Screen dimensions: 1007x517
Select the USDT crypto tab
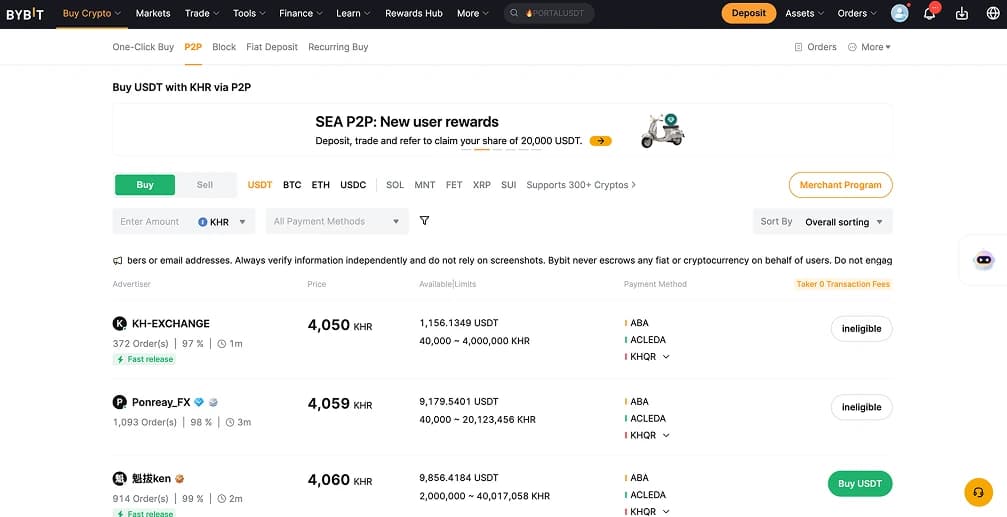[260, 185]
